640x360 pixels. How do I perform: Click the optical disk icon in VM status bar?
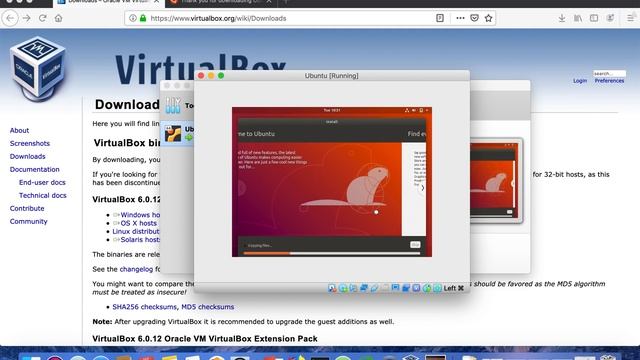click(343, 288)
